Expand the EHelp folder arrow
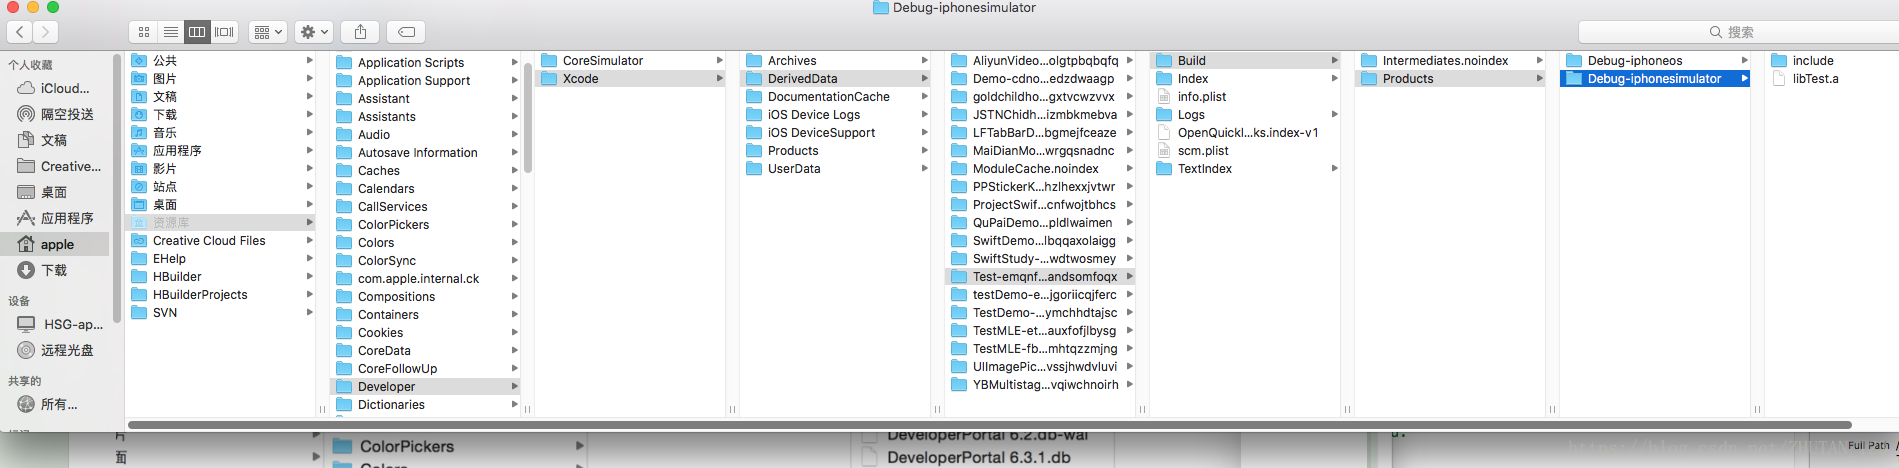Image resolution: width=1899 pixels, height=468 pixels. click(x=309, y=258)
